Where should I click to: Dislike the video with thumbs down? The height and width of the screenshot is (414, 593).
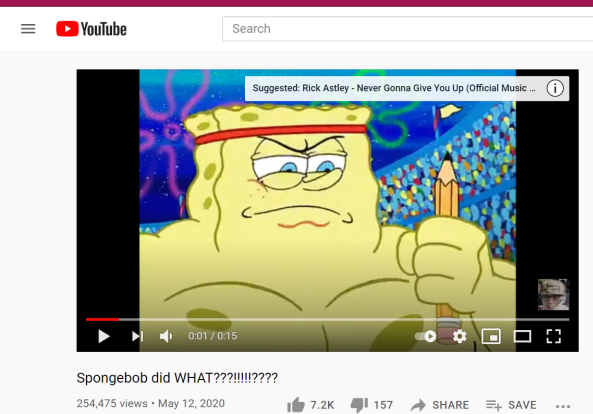pyautogui.click(x=359, y=405)
